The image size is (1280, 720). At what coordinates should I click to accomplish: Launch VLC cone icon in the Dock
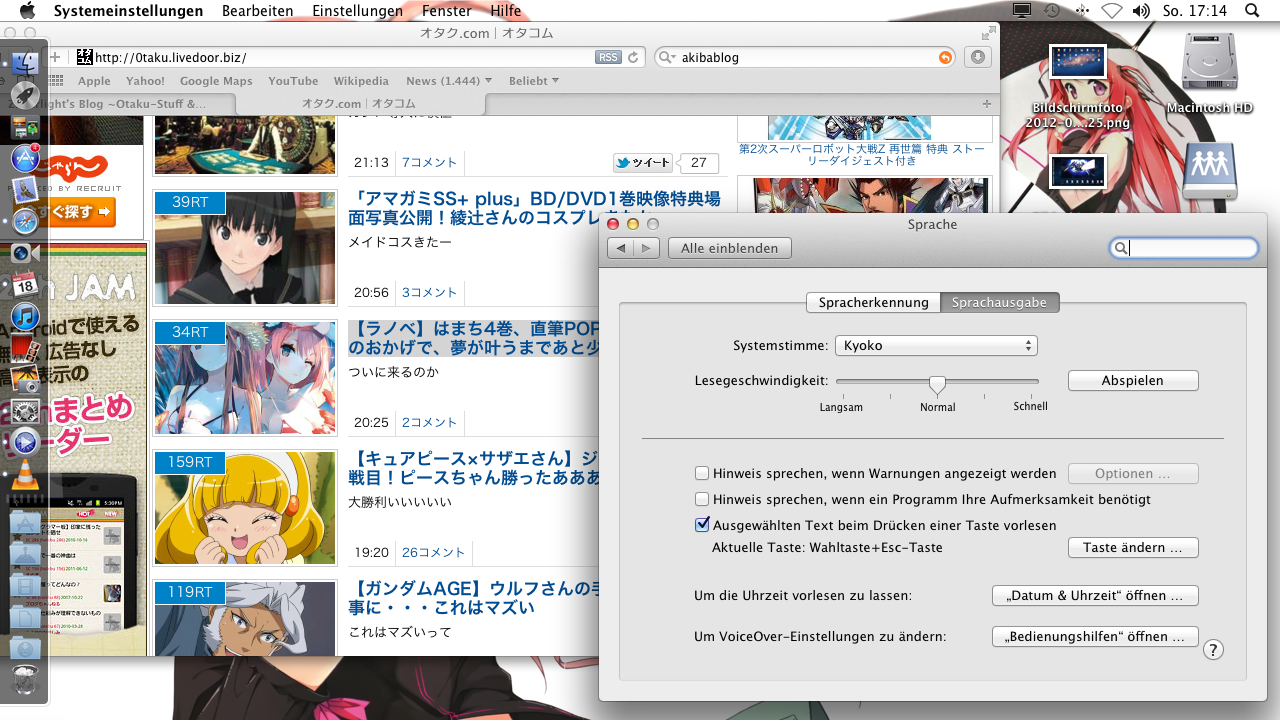pos(25,475)
